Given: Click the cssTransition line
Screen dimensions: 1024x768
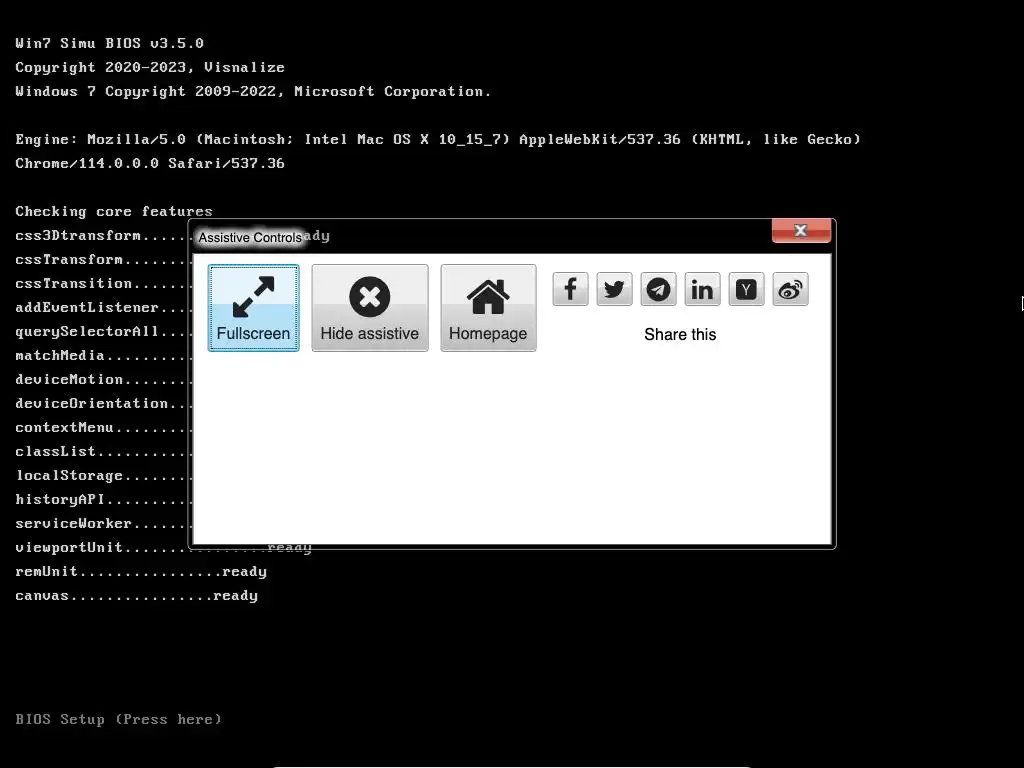Looking at the screenshot, I should (x=102, y=283).
